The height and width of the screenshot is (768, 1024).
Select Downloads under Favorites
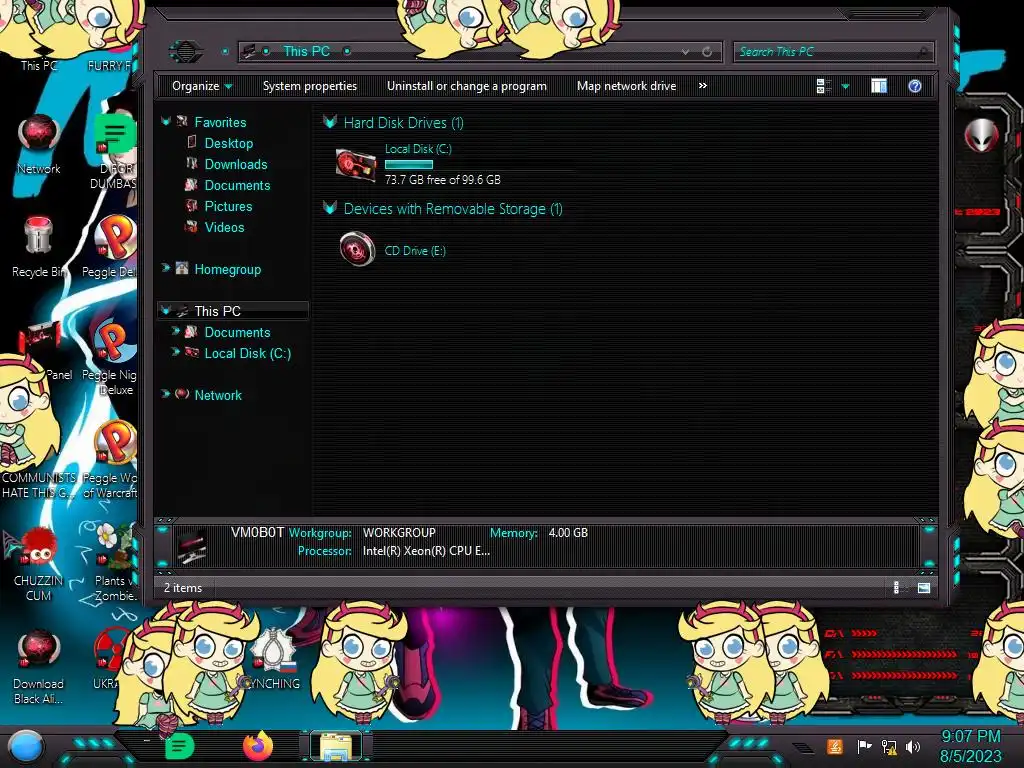click(236, 164)
